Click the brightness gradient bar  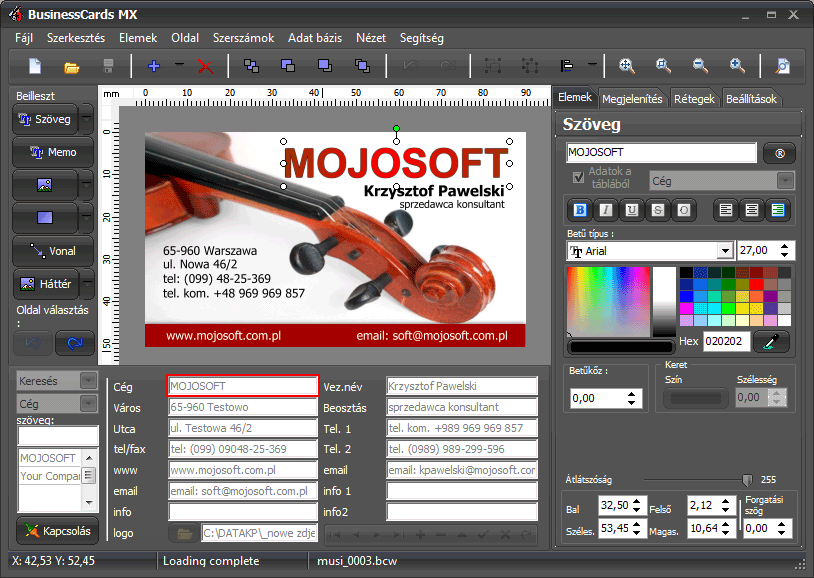point(664,301)
